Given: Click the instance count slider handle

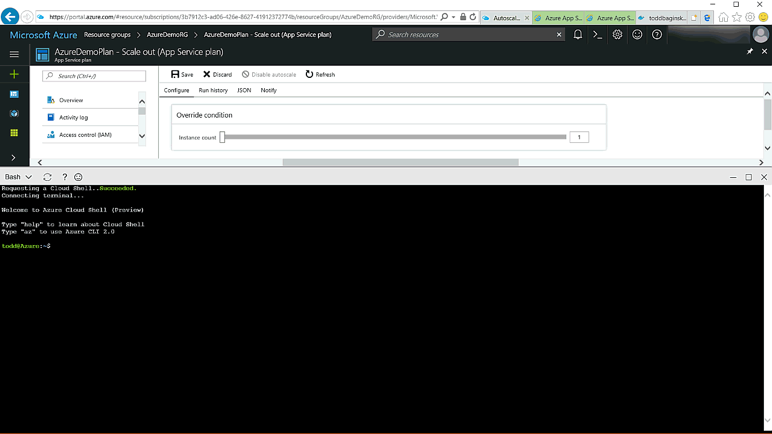Looking at the screenshot, I should click(222, 137).
